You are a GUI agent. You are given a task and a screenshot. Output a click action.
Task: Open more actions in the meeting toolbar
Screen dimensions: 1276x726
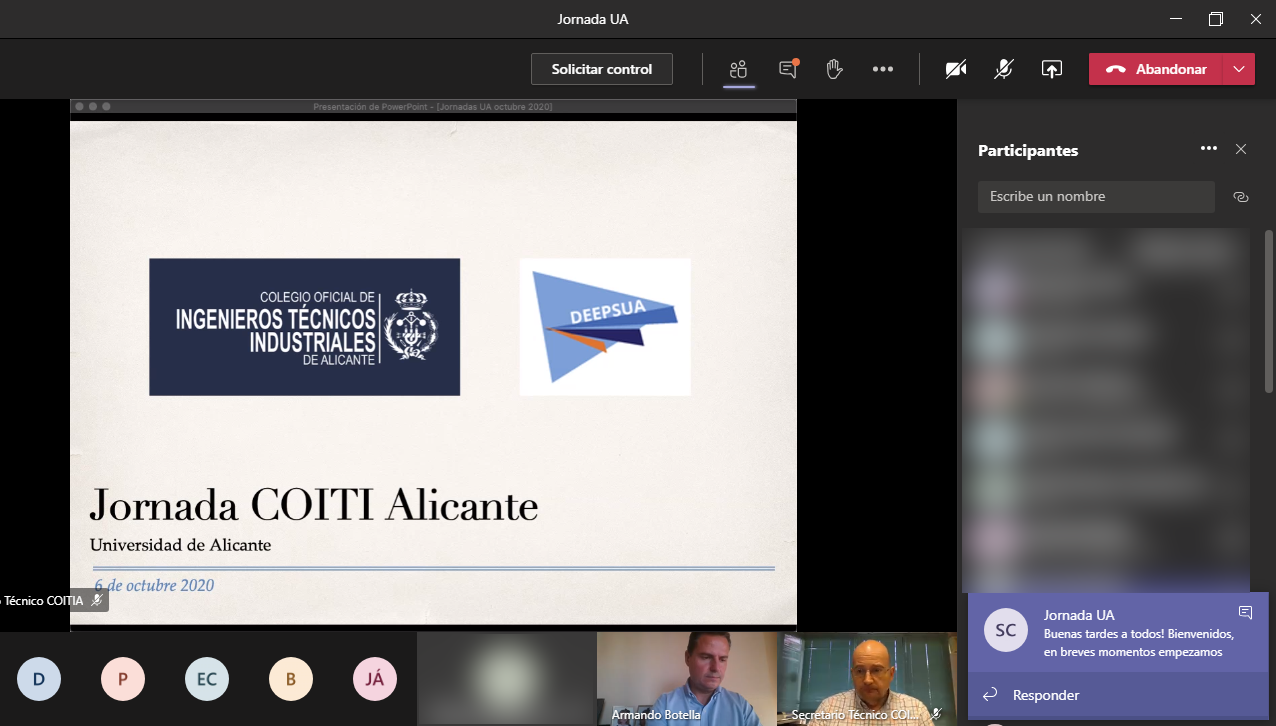tap(882, 69)
